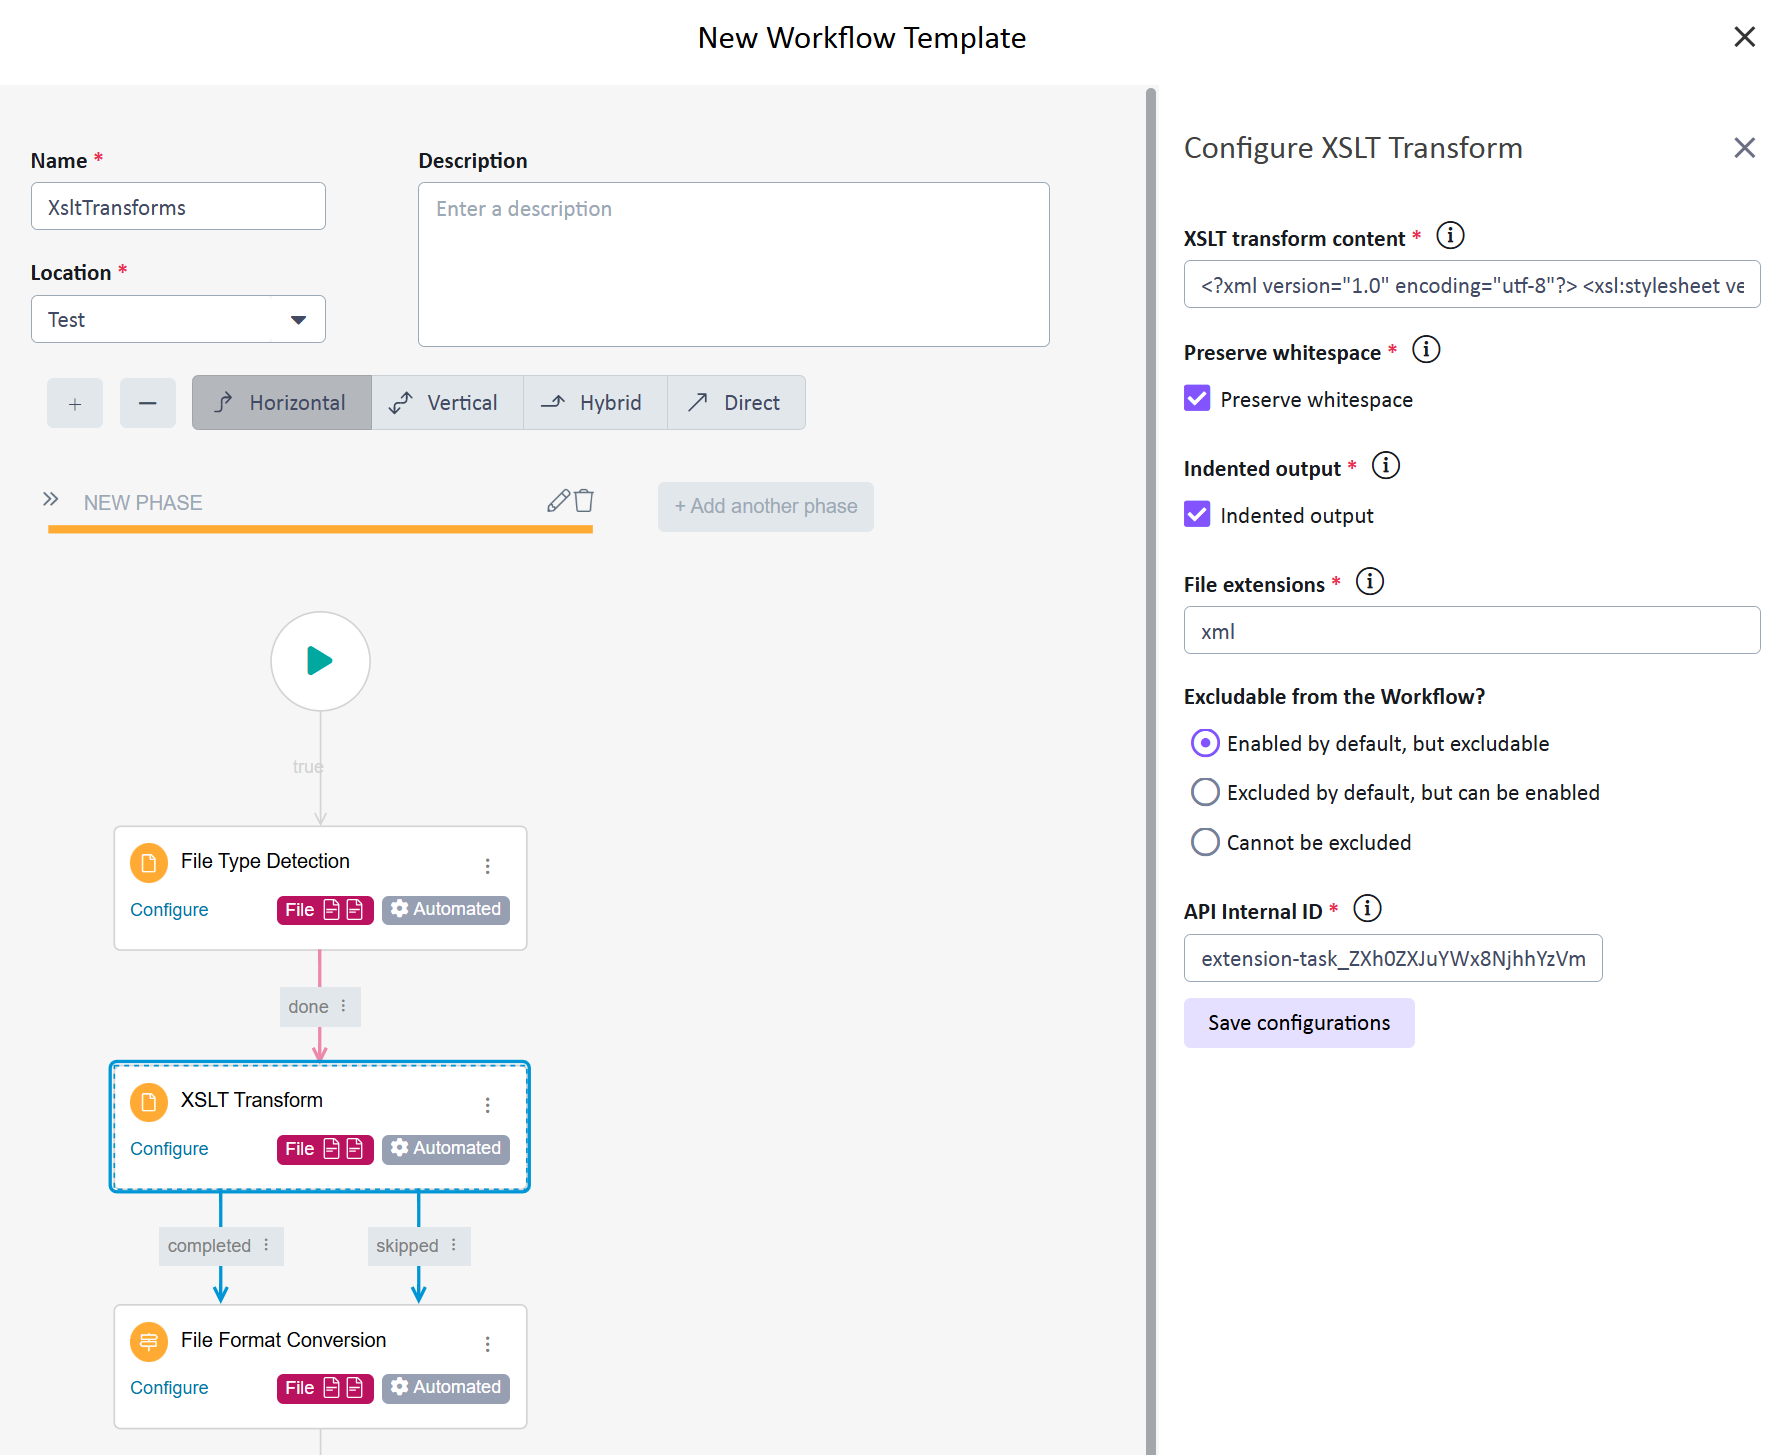The image size is (1770, 1455).
Task: Click the Description text area
Action: tap(733, 264)
